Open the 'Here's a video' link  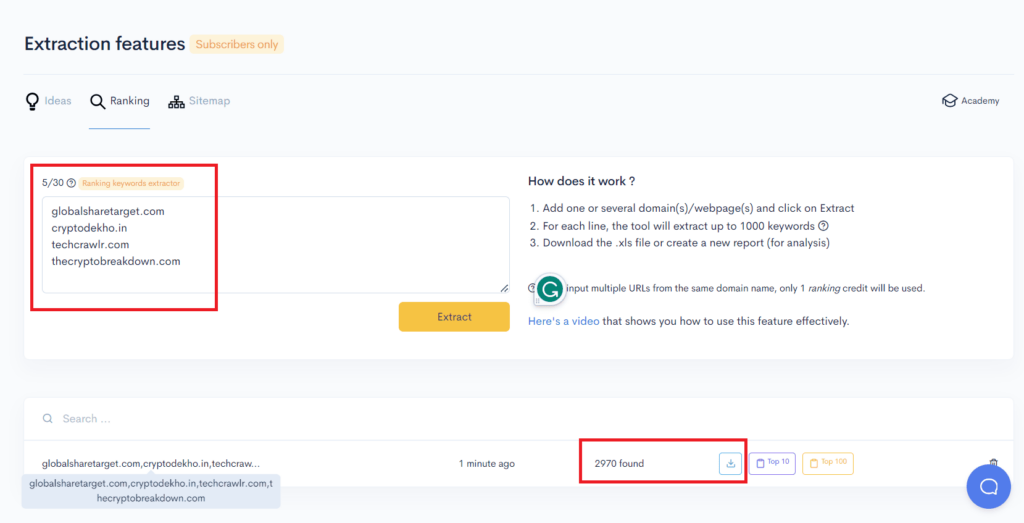563,321
